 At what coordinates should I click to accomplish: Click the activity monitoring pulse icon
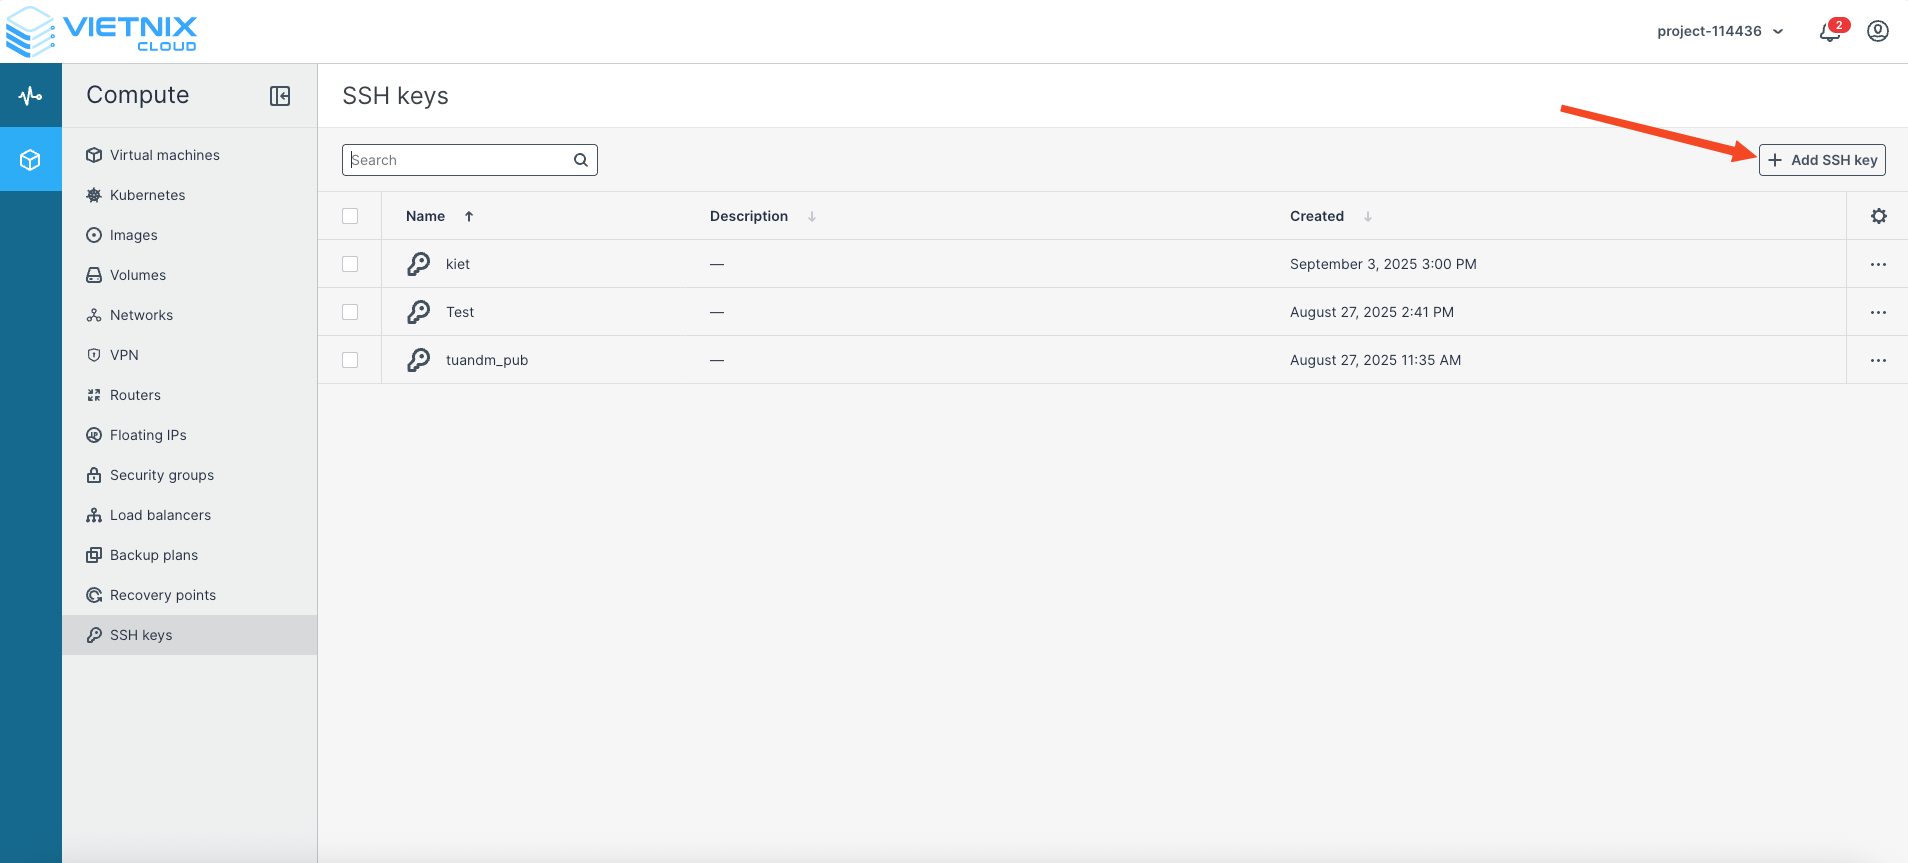(30, 96)
